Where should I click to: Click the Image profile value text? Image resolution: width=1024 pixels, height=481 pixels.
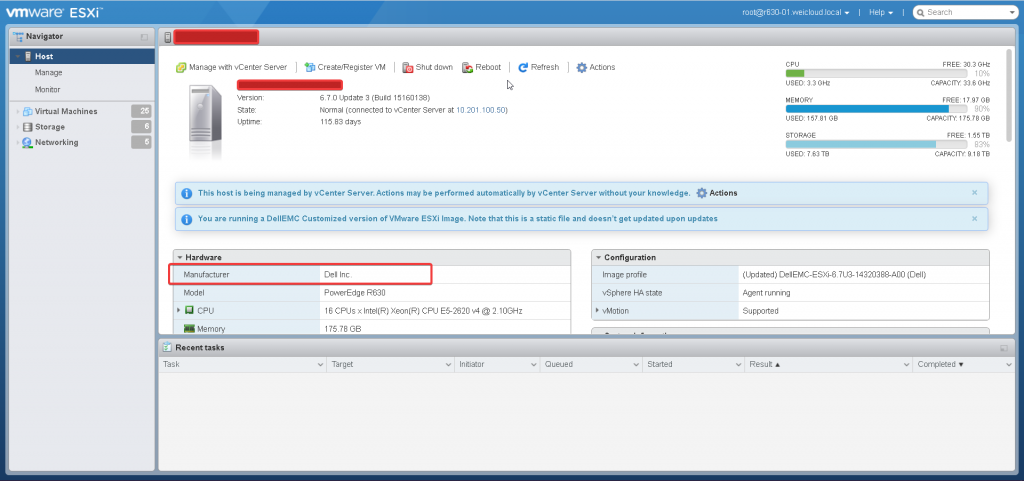[834, 275]
